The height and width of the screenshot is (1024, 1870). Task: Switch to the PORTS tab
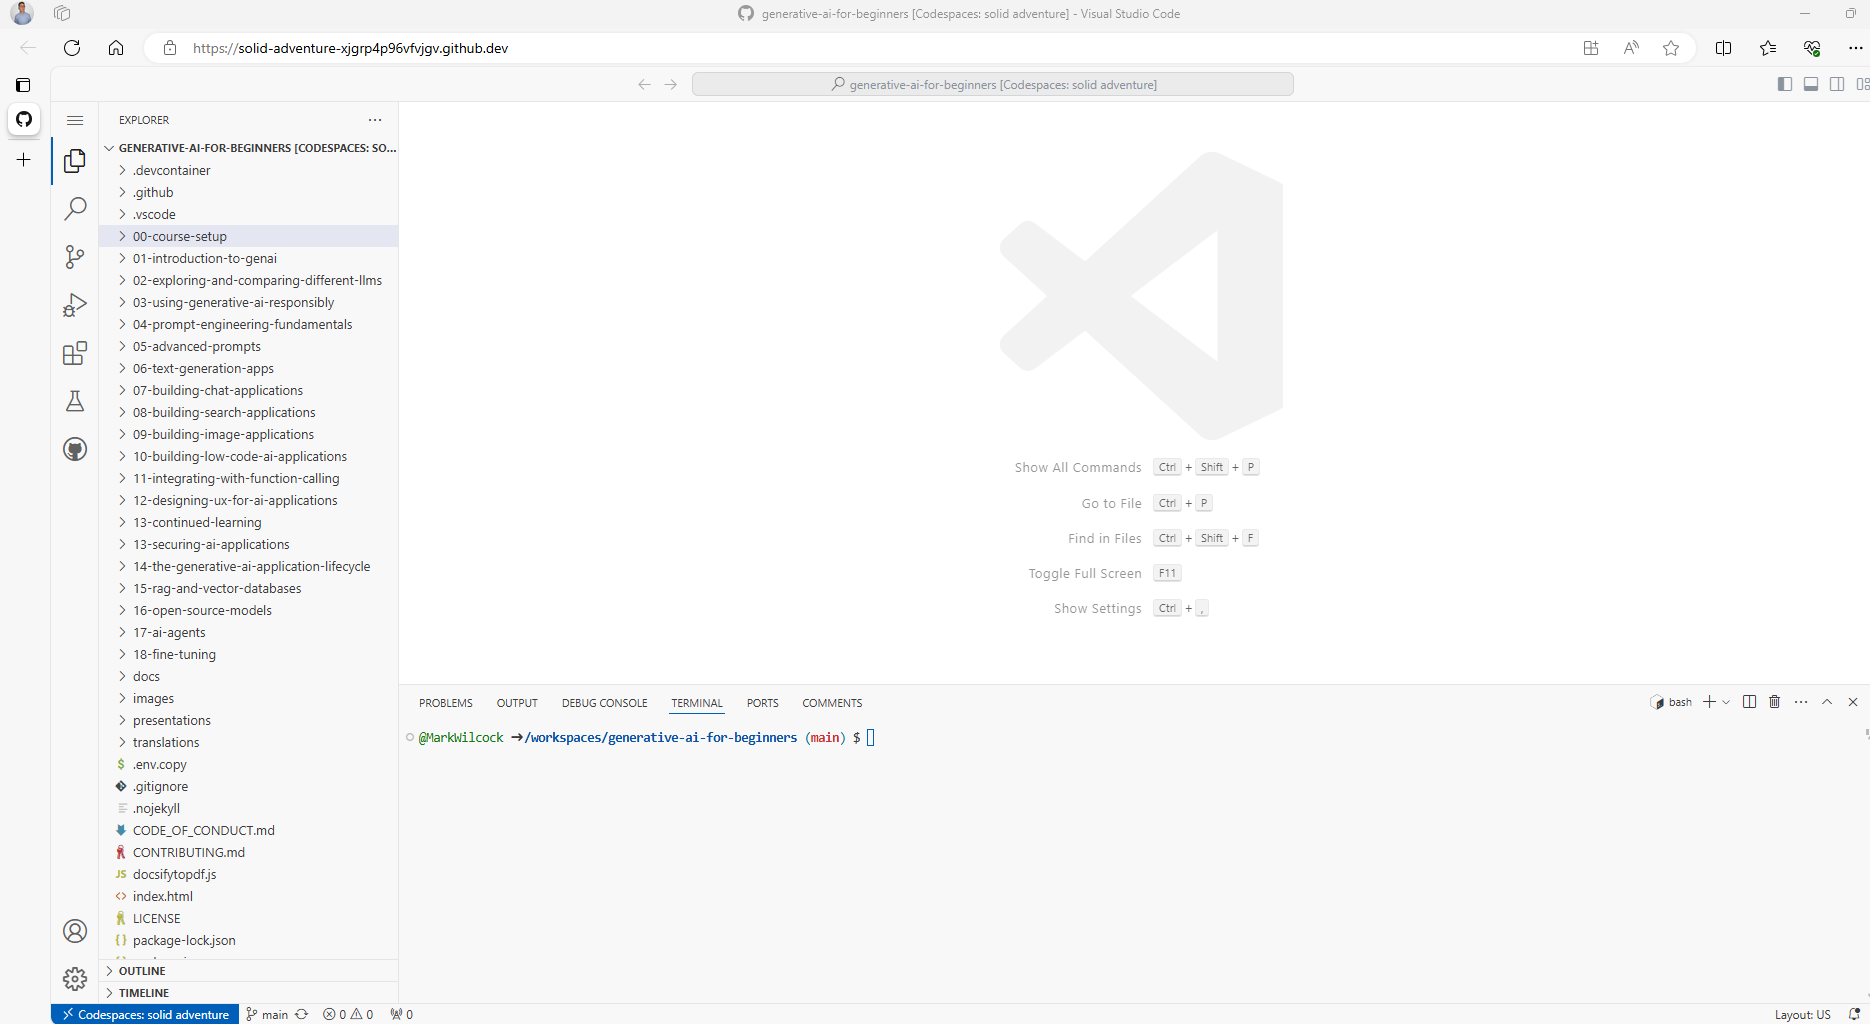(x=762, y=703)
